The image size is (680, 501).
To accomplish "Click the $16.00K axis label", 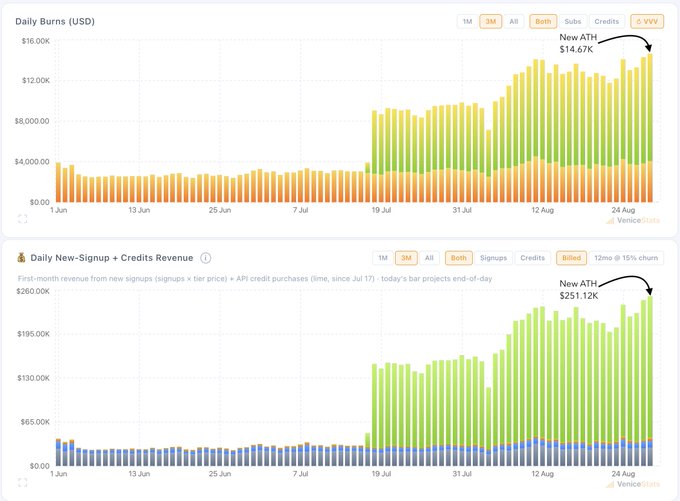I will pos(36,41).
